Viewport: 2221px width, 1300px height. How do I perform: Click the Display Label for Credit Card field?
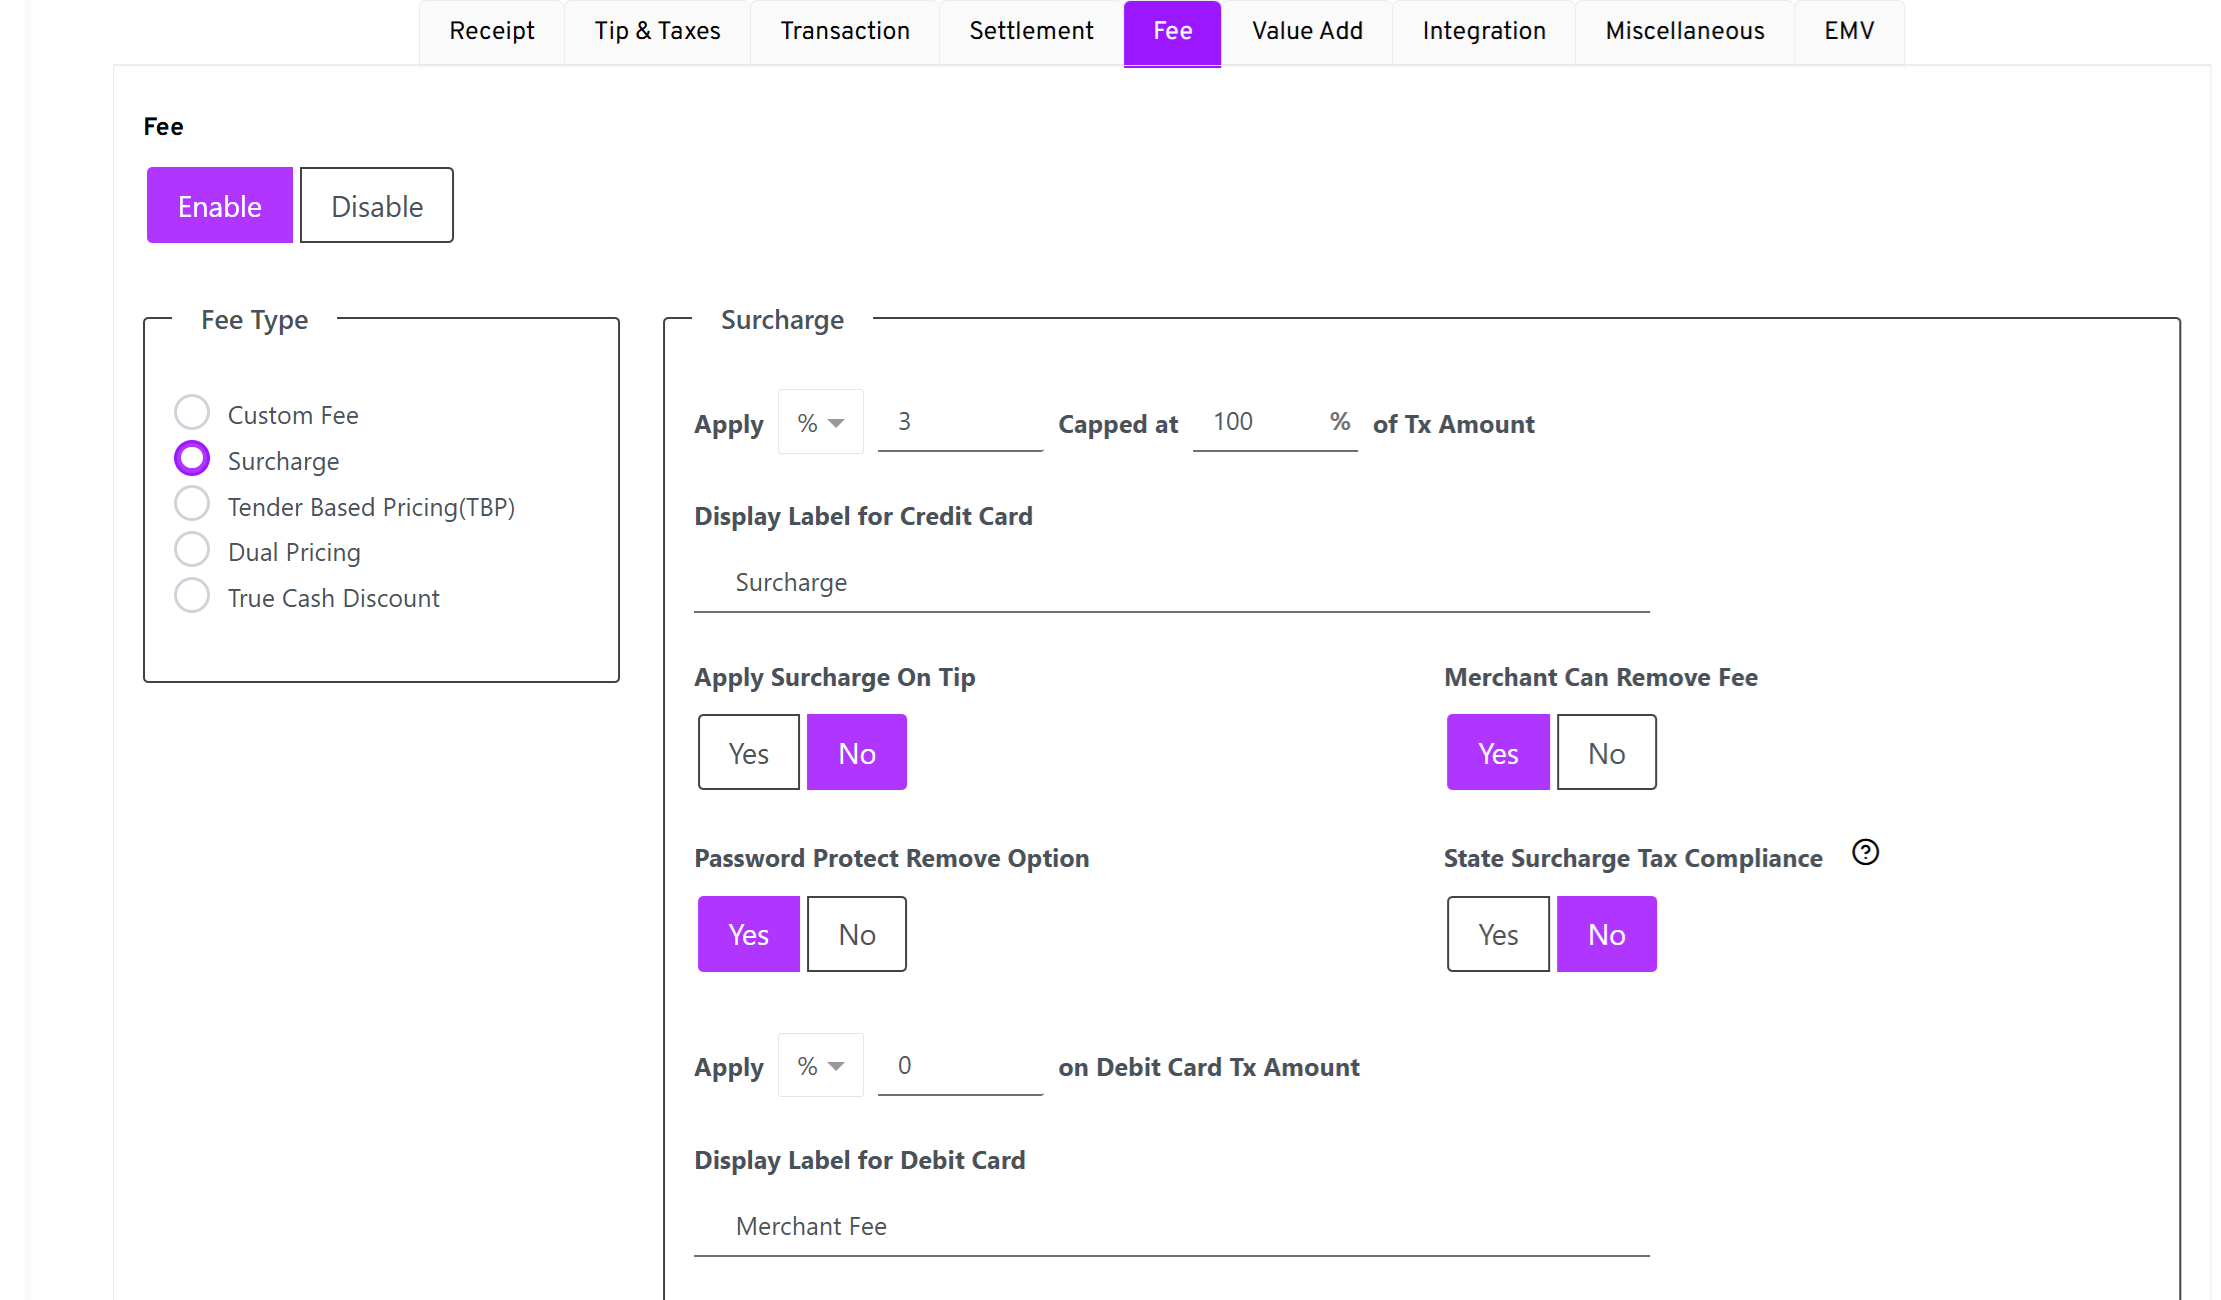(1170, 583)
